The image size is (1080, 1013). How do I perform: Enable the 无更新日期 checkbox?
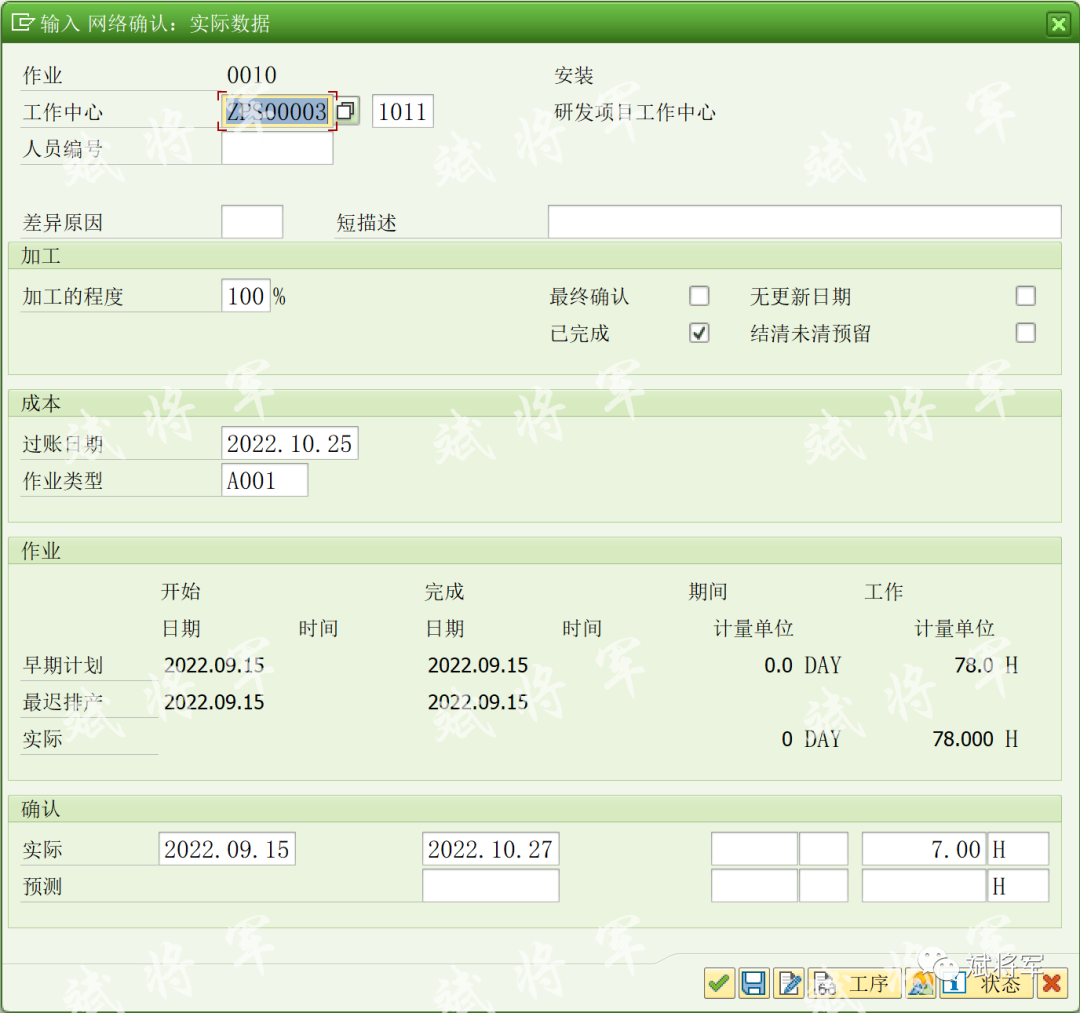click(x=1026, y=296)
